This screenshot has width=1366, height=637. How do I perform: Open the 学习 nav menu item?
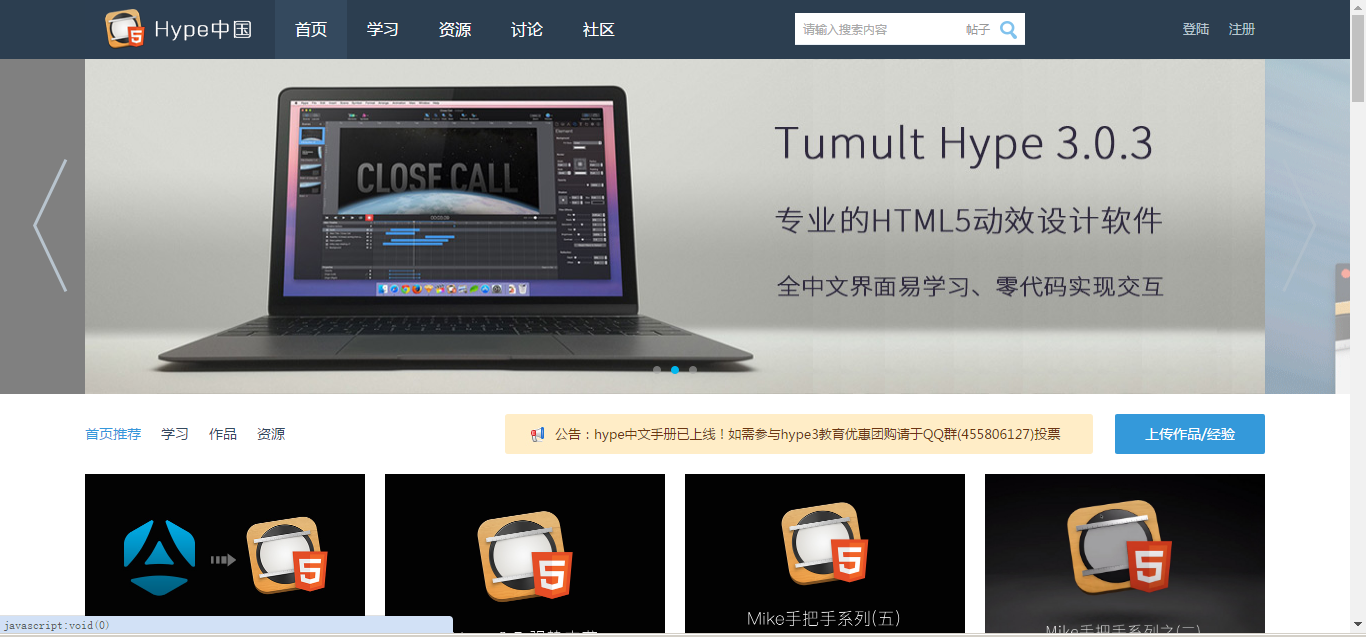pyautogui.click(x=383, y=29)
